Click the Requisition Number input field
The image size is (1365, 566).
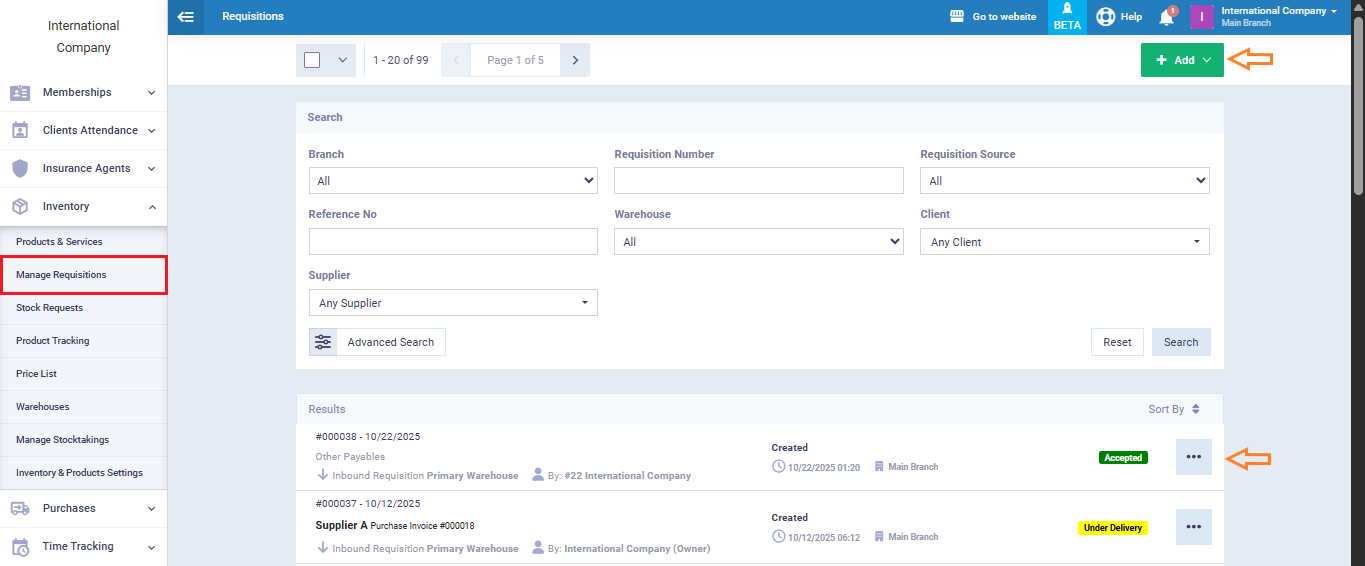[758, 181]
